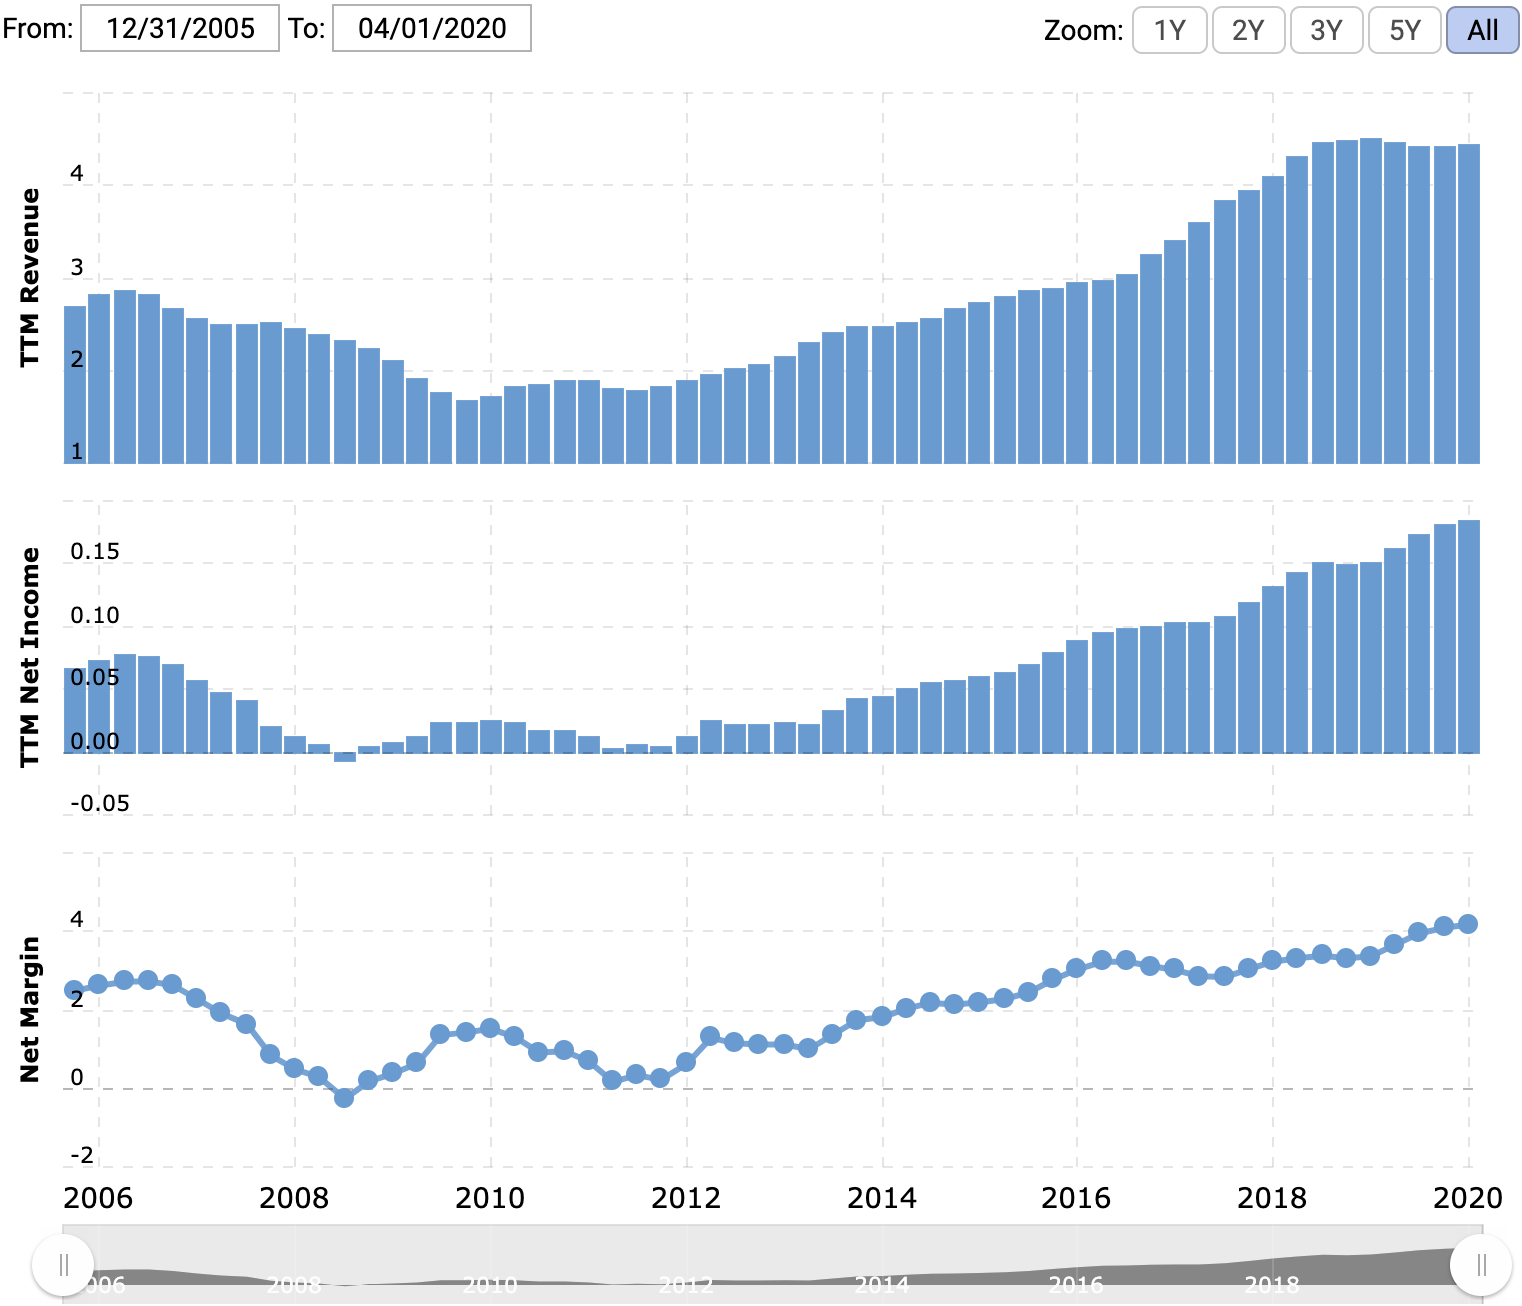Click the left range slider handle
1522x1306 pixels.
pyautogui.click(x=63, y=1265)
